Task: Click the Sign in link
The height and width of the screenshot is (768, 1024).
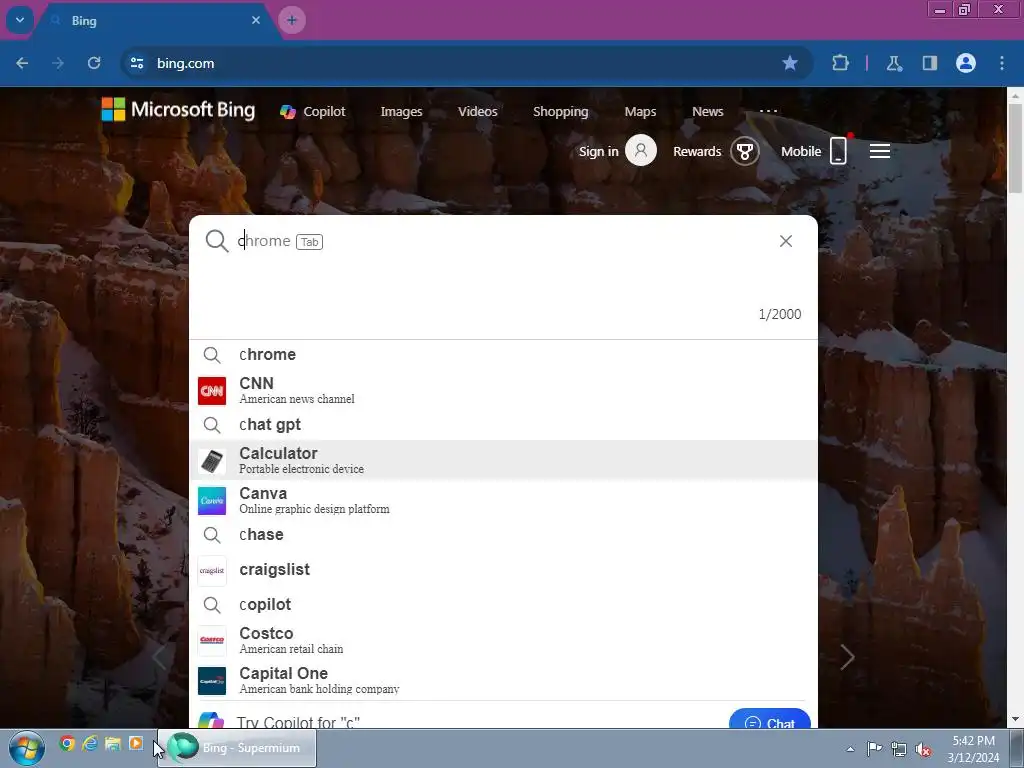Action: (x=598, y=152)
